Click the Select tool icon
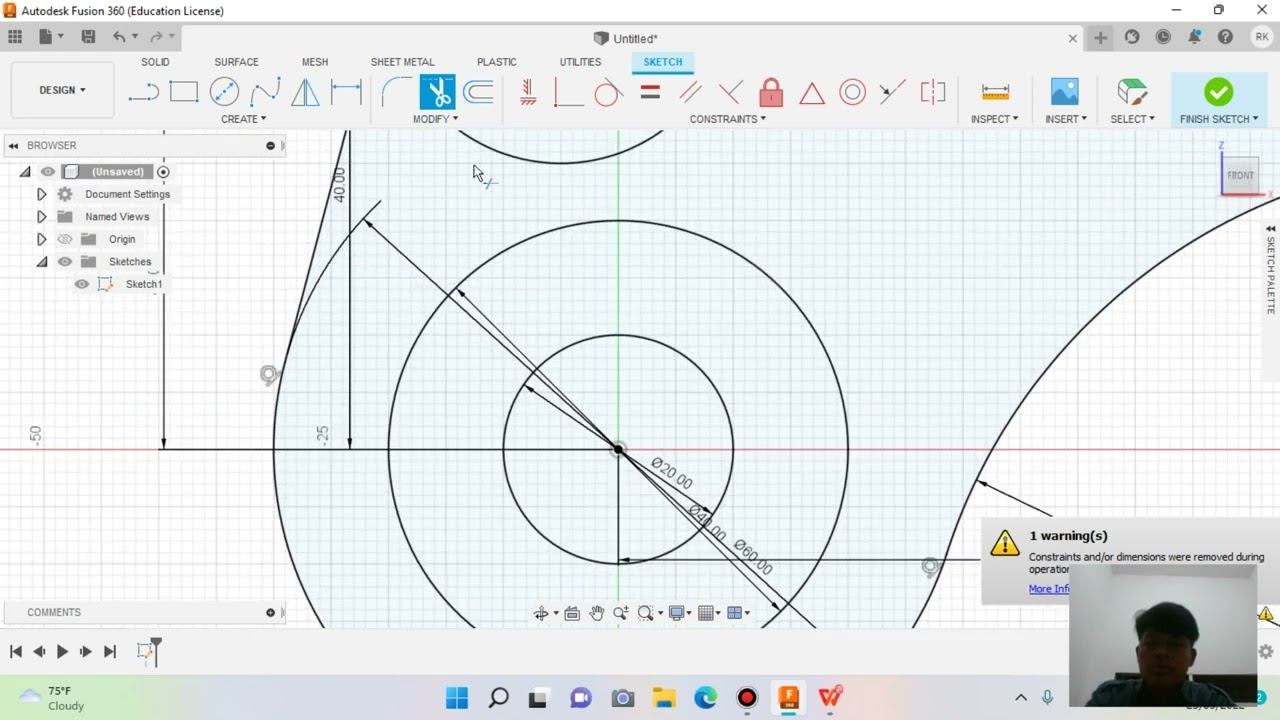The height and width of the screenshot is (720, 1280). [1132, 92]
